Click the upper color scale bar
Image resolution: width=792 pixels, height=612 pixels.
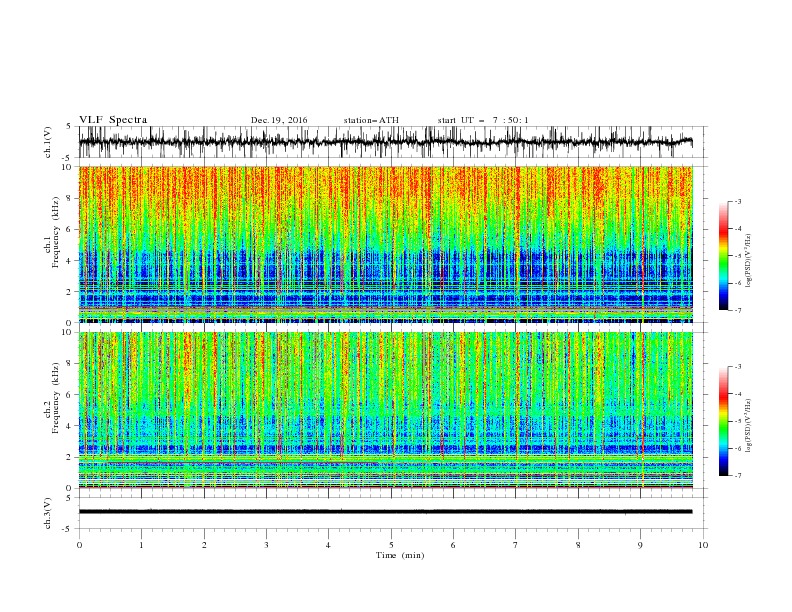(x=723, y=256)
